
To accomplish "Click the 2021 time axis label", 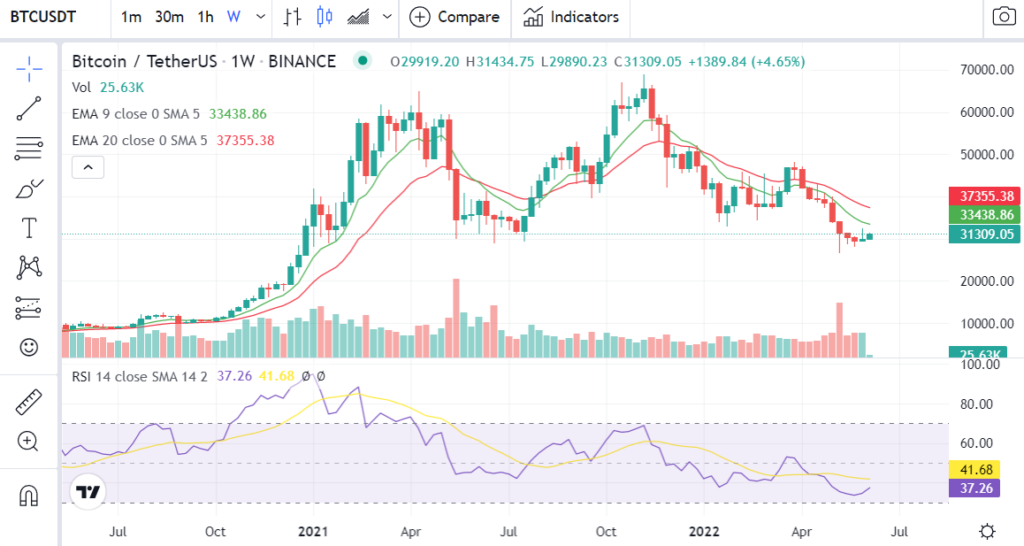I will tap(313, 532).
